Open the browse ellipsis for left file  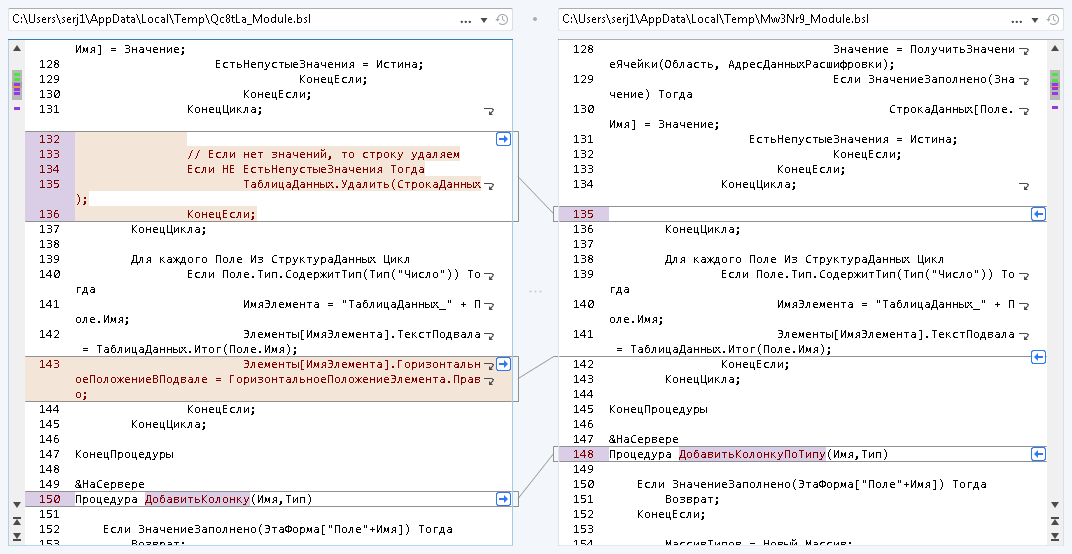click(466, 20)
